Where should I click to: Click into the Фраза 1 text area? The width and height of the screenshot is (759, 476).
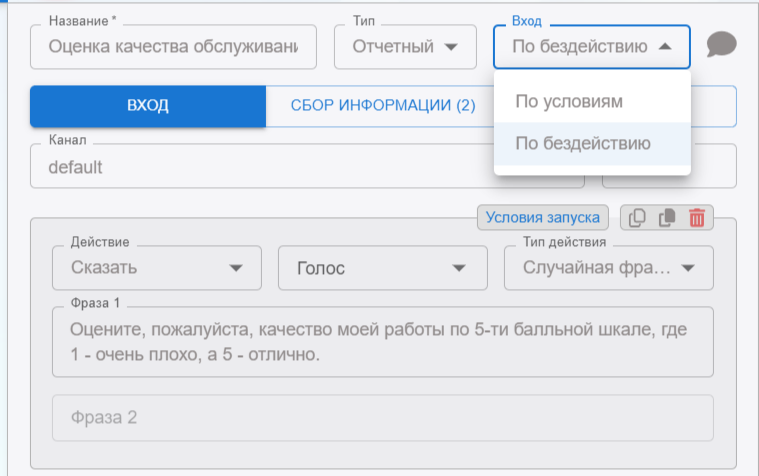(x=382, y=341)
